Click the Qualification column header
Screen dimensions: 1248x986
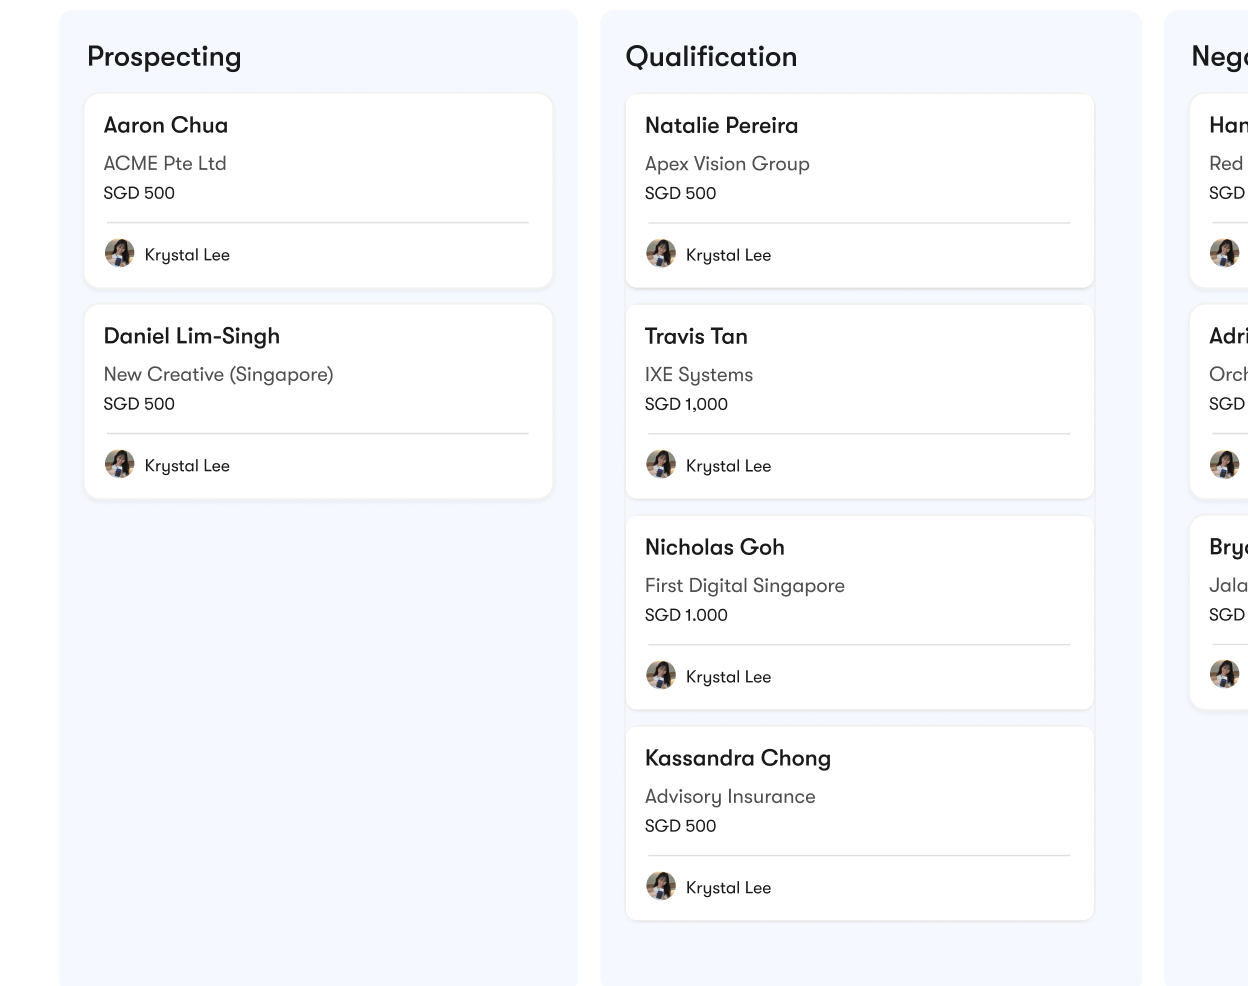pos(711,57)
